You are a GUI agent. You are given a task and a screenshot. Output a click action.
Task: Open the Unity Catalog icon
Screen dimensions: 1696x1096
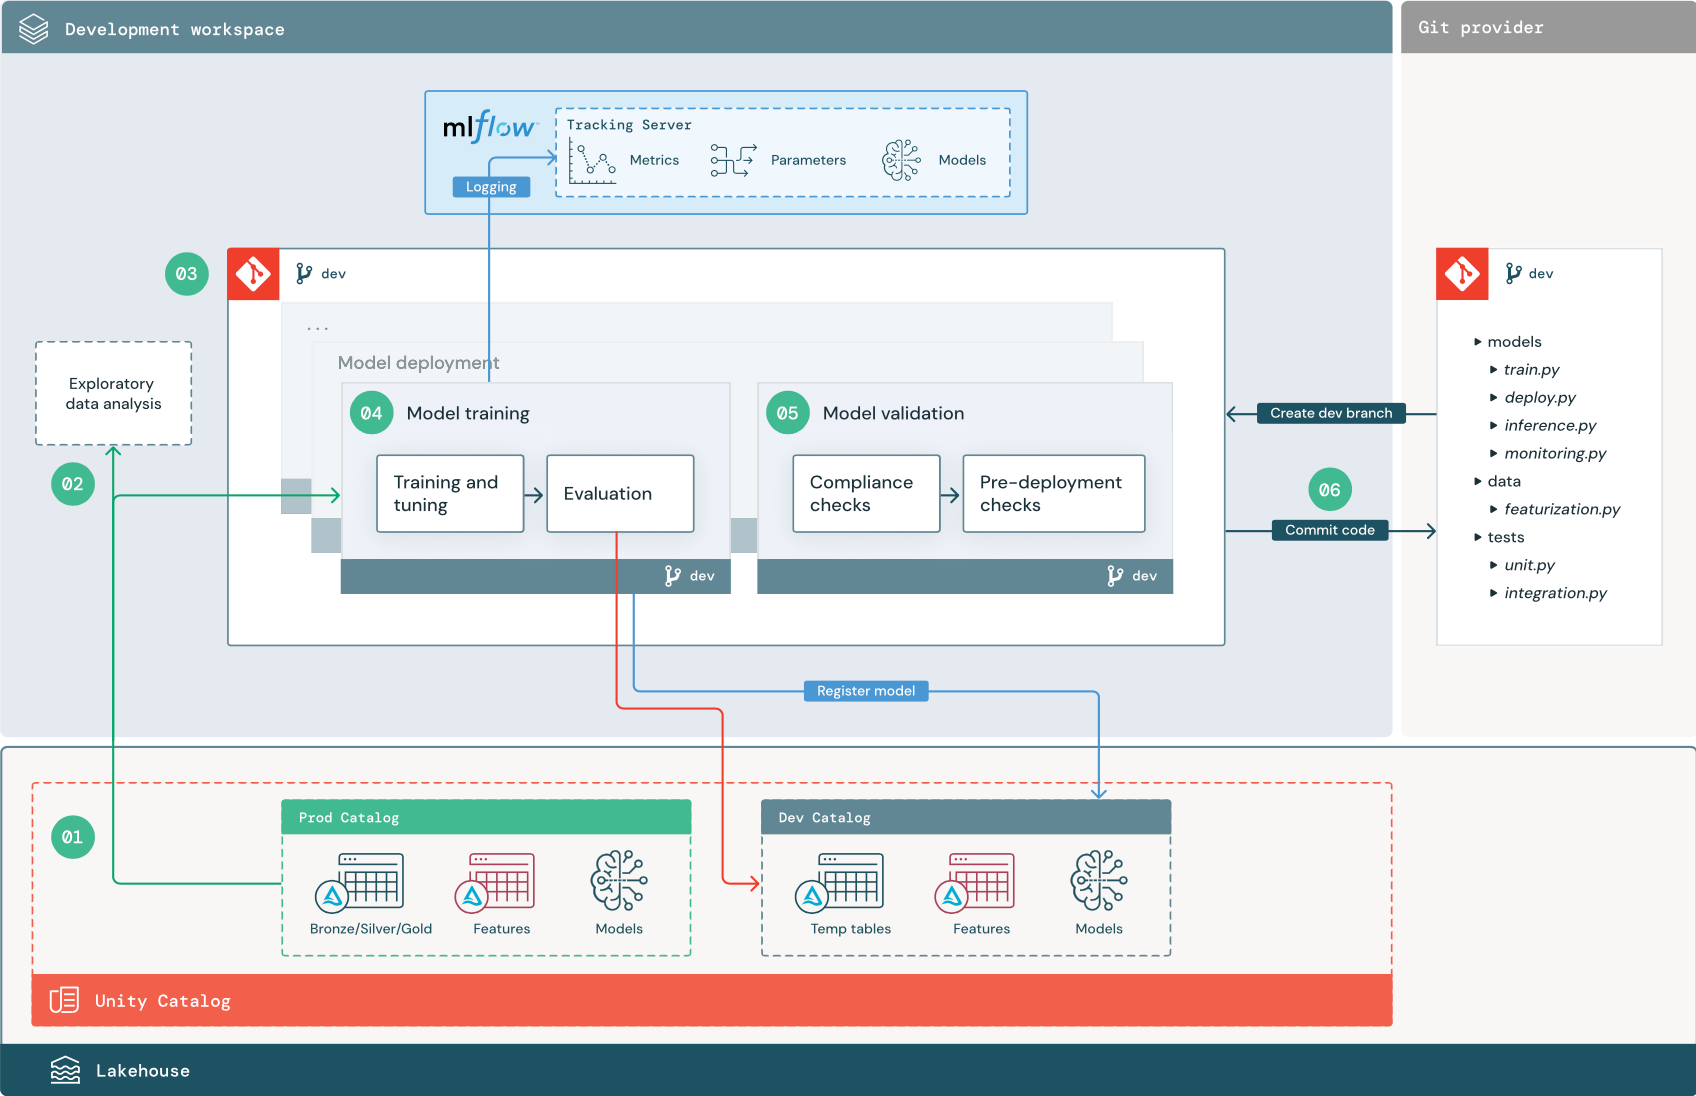point(63,1000)
